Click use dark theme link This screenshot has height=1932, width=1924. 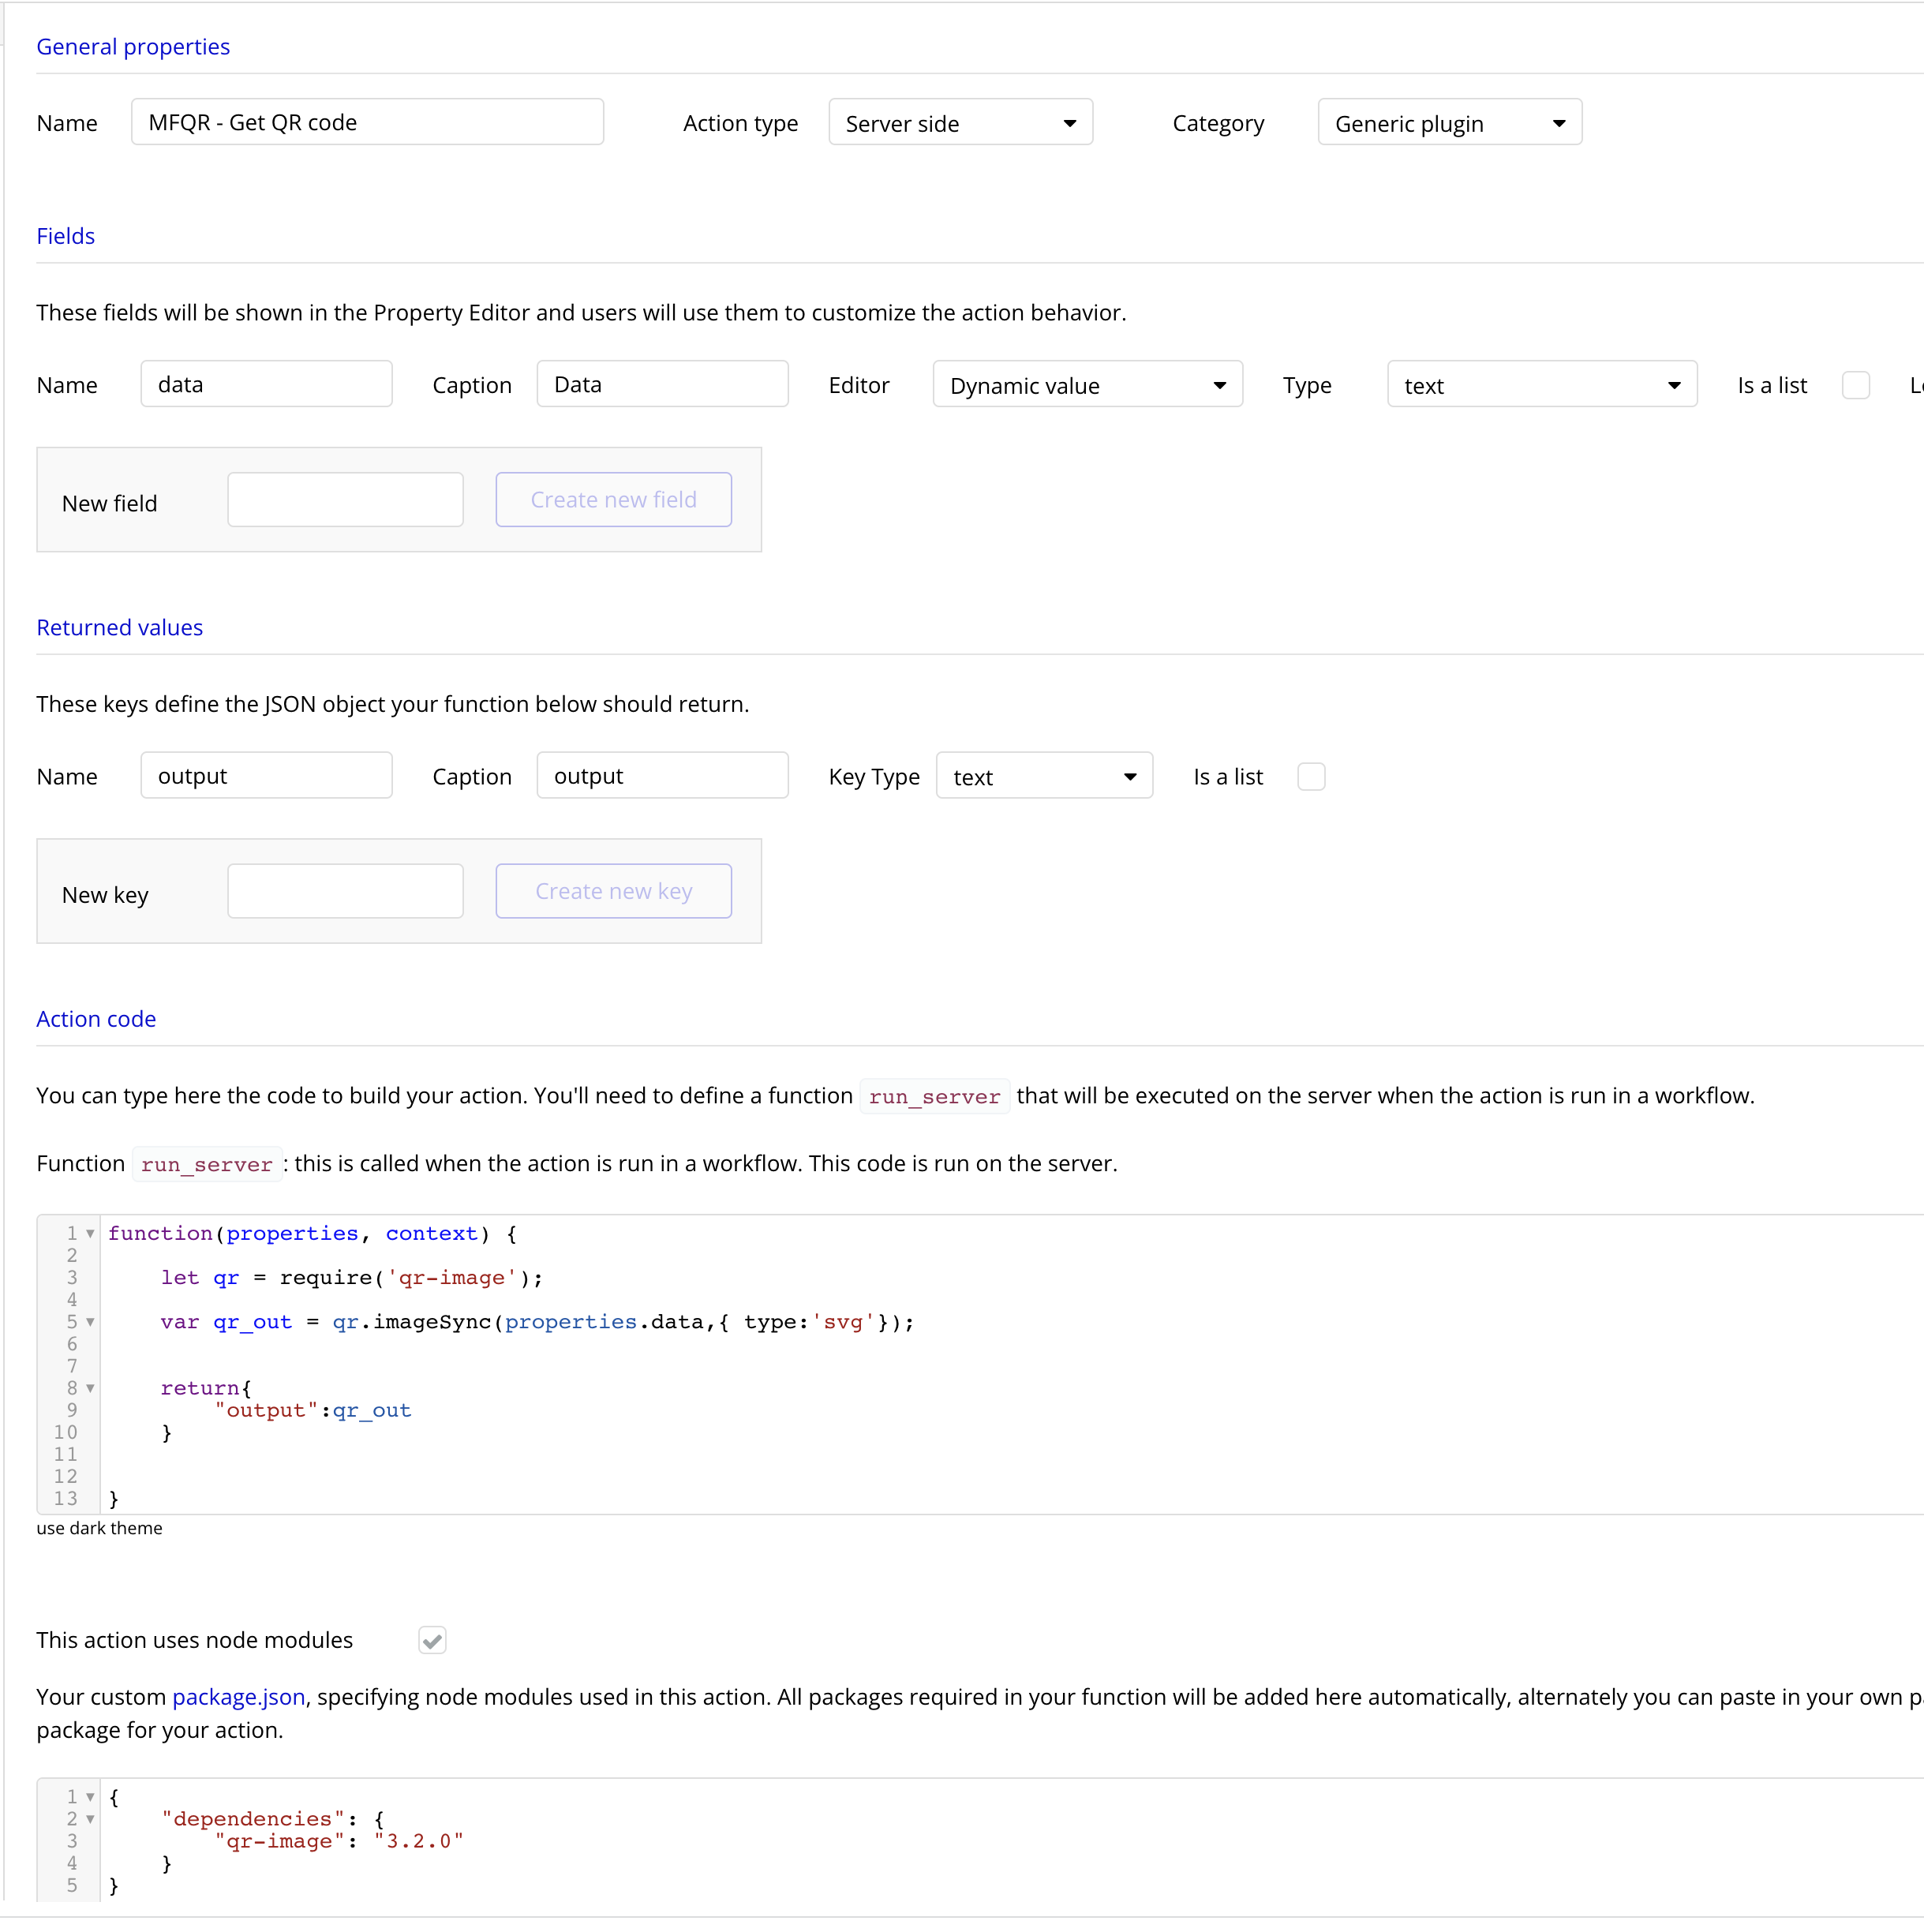[99, 1528]
